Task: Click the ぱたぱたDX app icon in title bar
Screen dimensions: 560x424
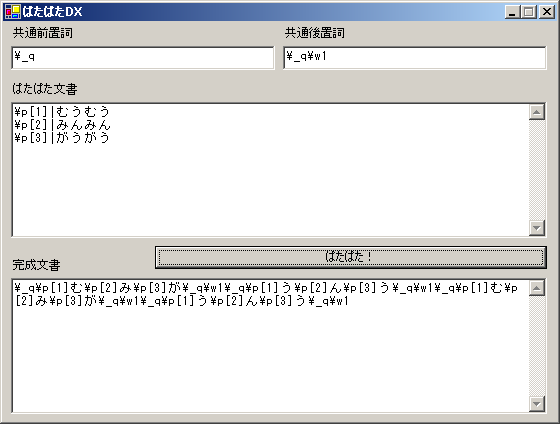Action: point(13,12)
